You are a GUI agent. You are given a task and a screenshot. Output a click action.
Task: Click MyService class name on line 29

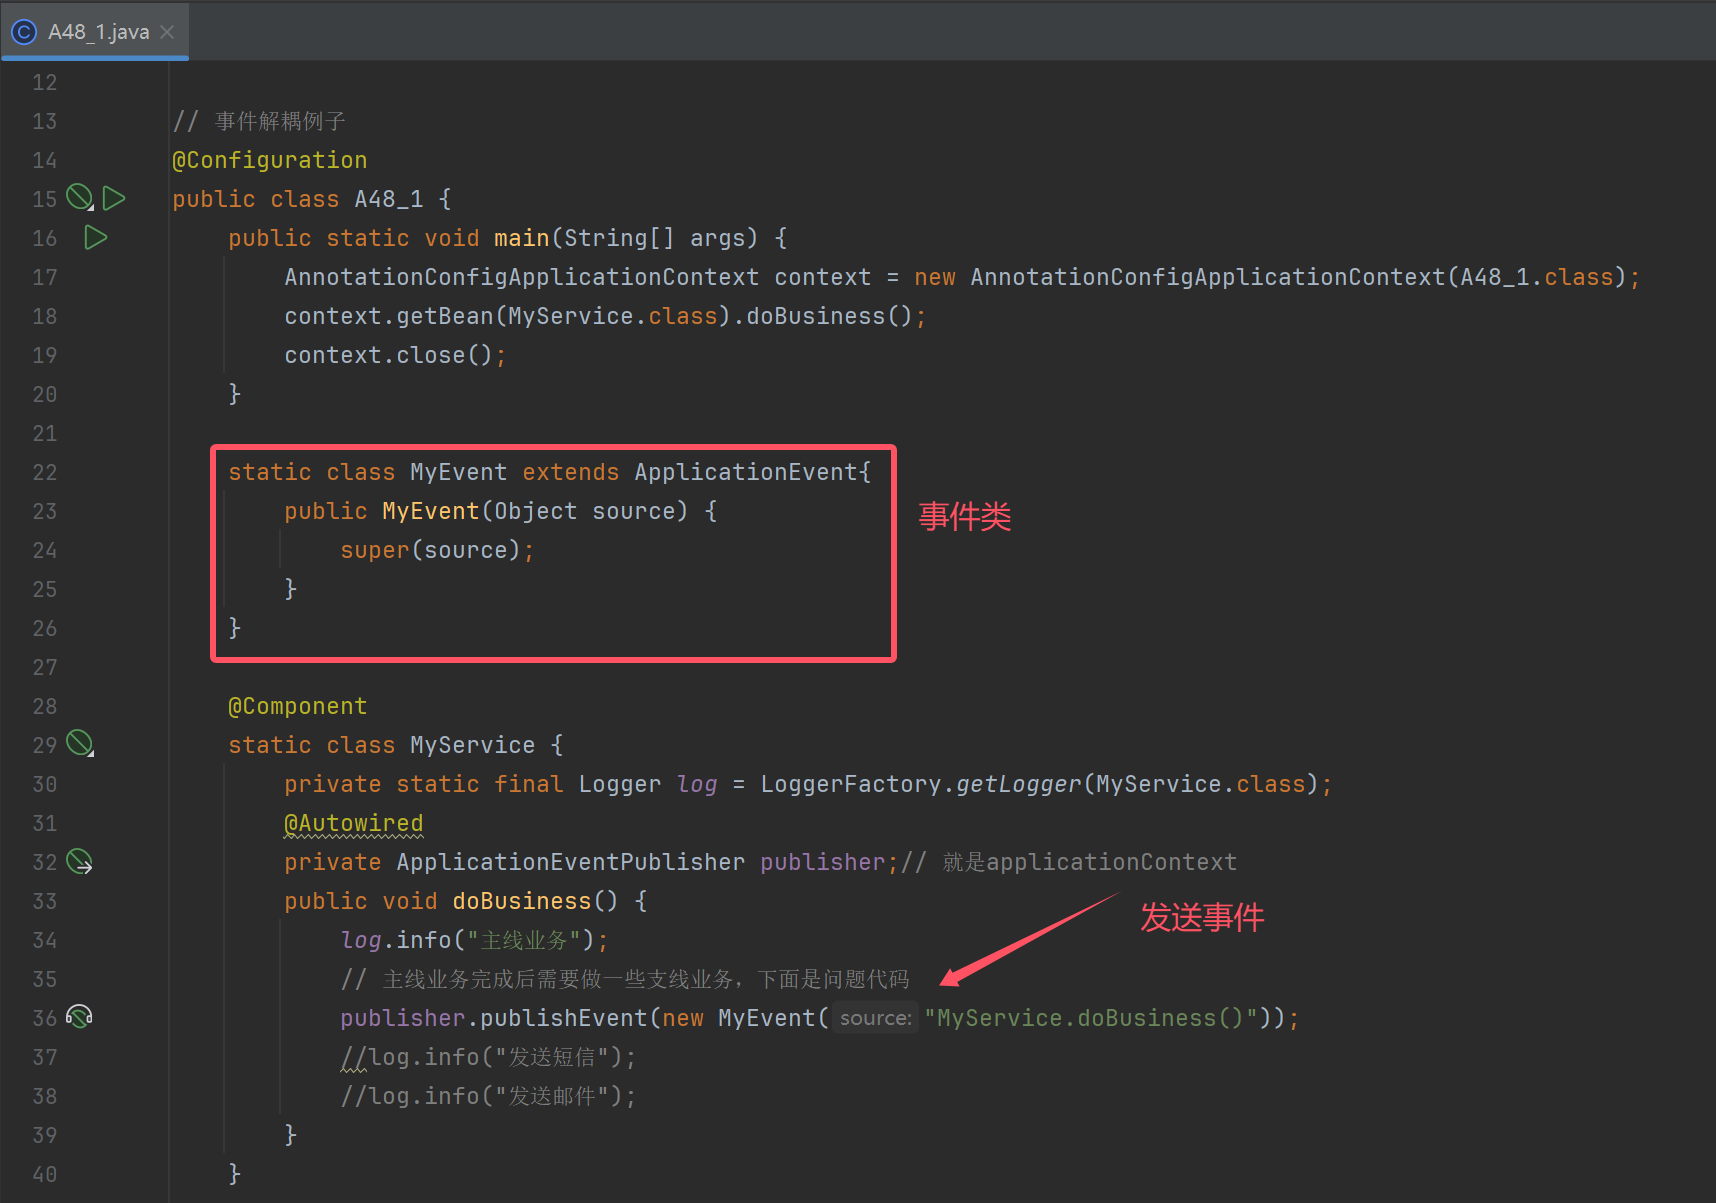tap(473, 745)
